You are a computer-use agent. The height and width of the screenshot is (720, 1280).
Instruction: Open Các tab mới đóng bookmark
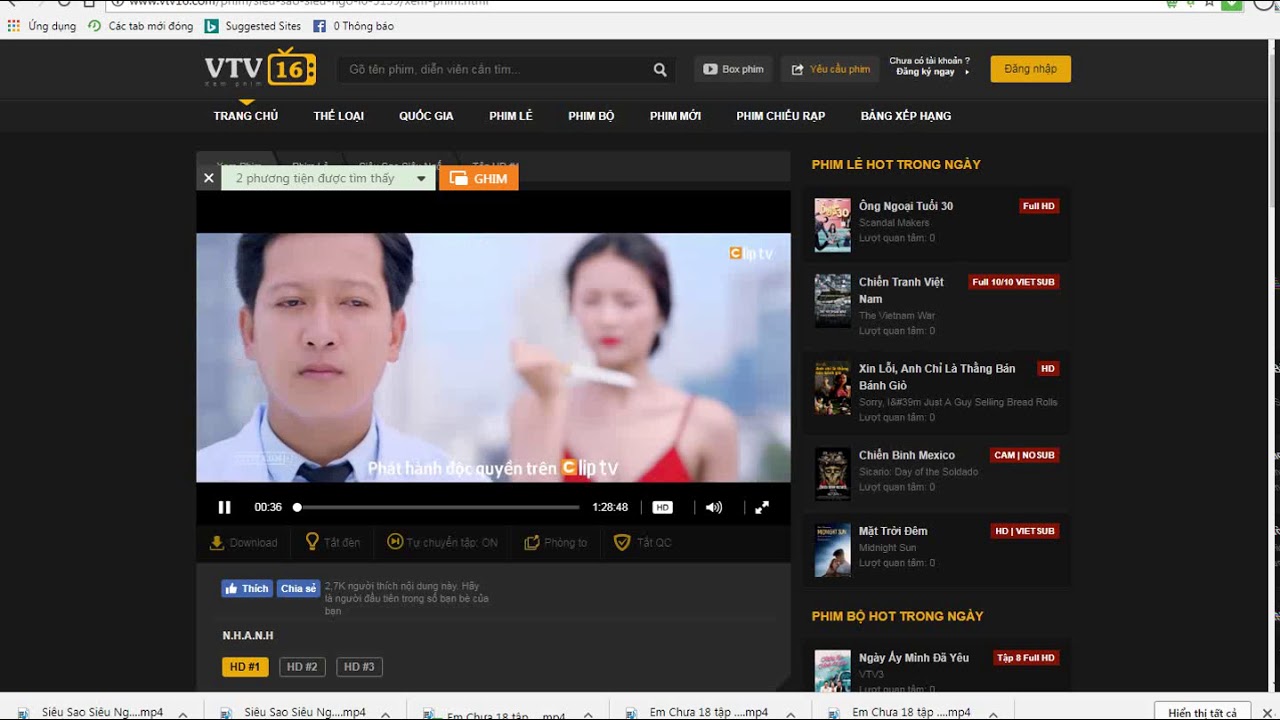pos(141,26)
